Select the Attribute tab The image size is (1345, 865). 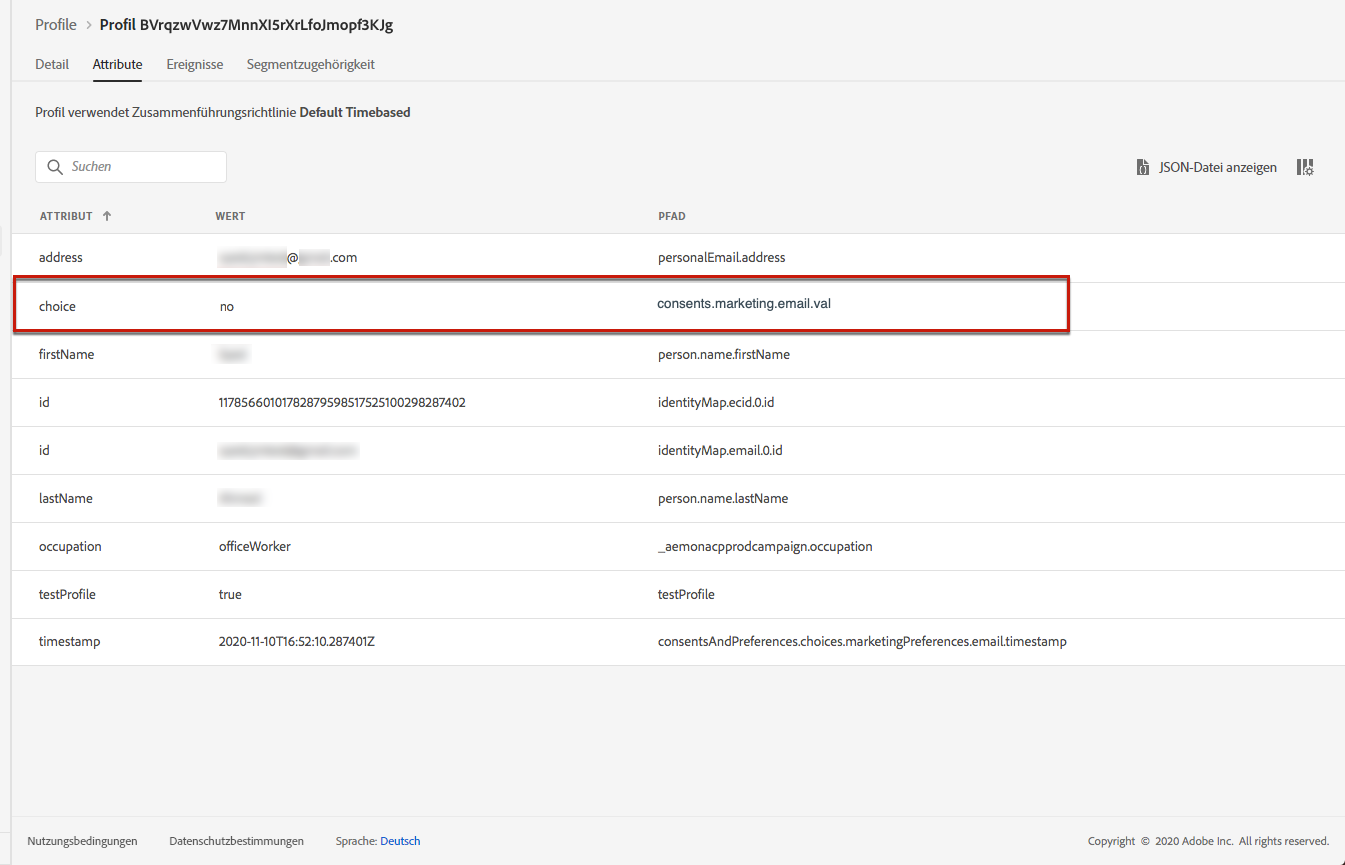pyautogui.click(x=117, y=64)
